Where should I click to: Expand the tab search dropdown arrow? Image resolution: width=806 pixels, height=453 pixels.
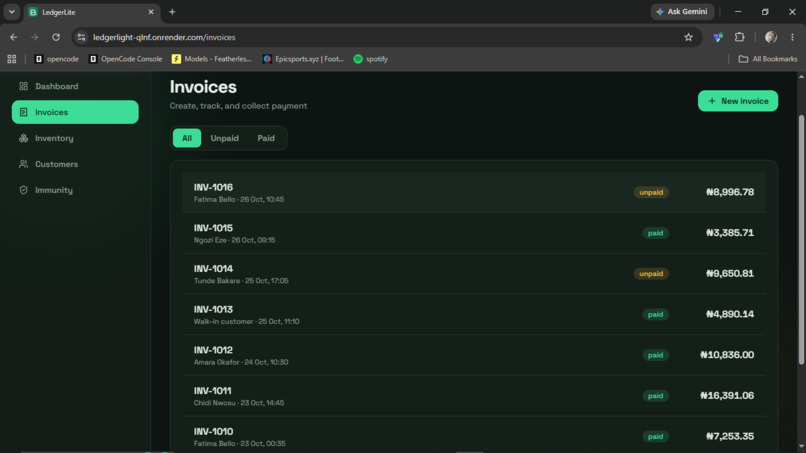tap(11, 12)
